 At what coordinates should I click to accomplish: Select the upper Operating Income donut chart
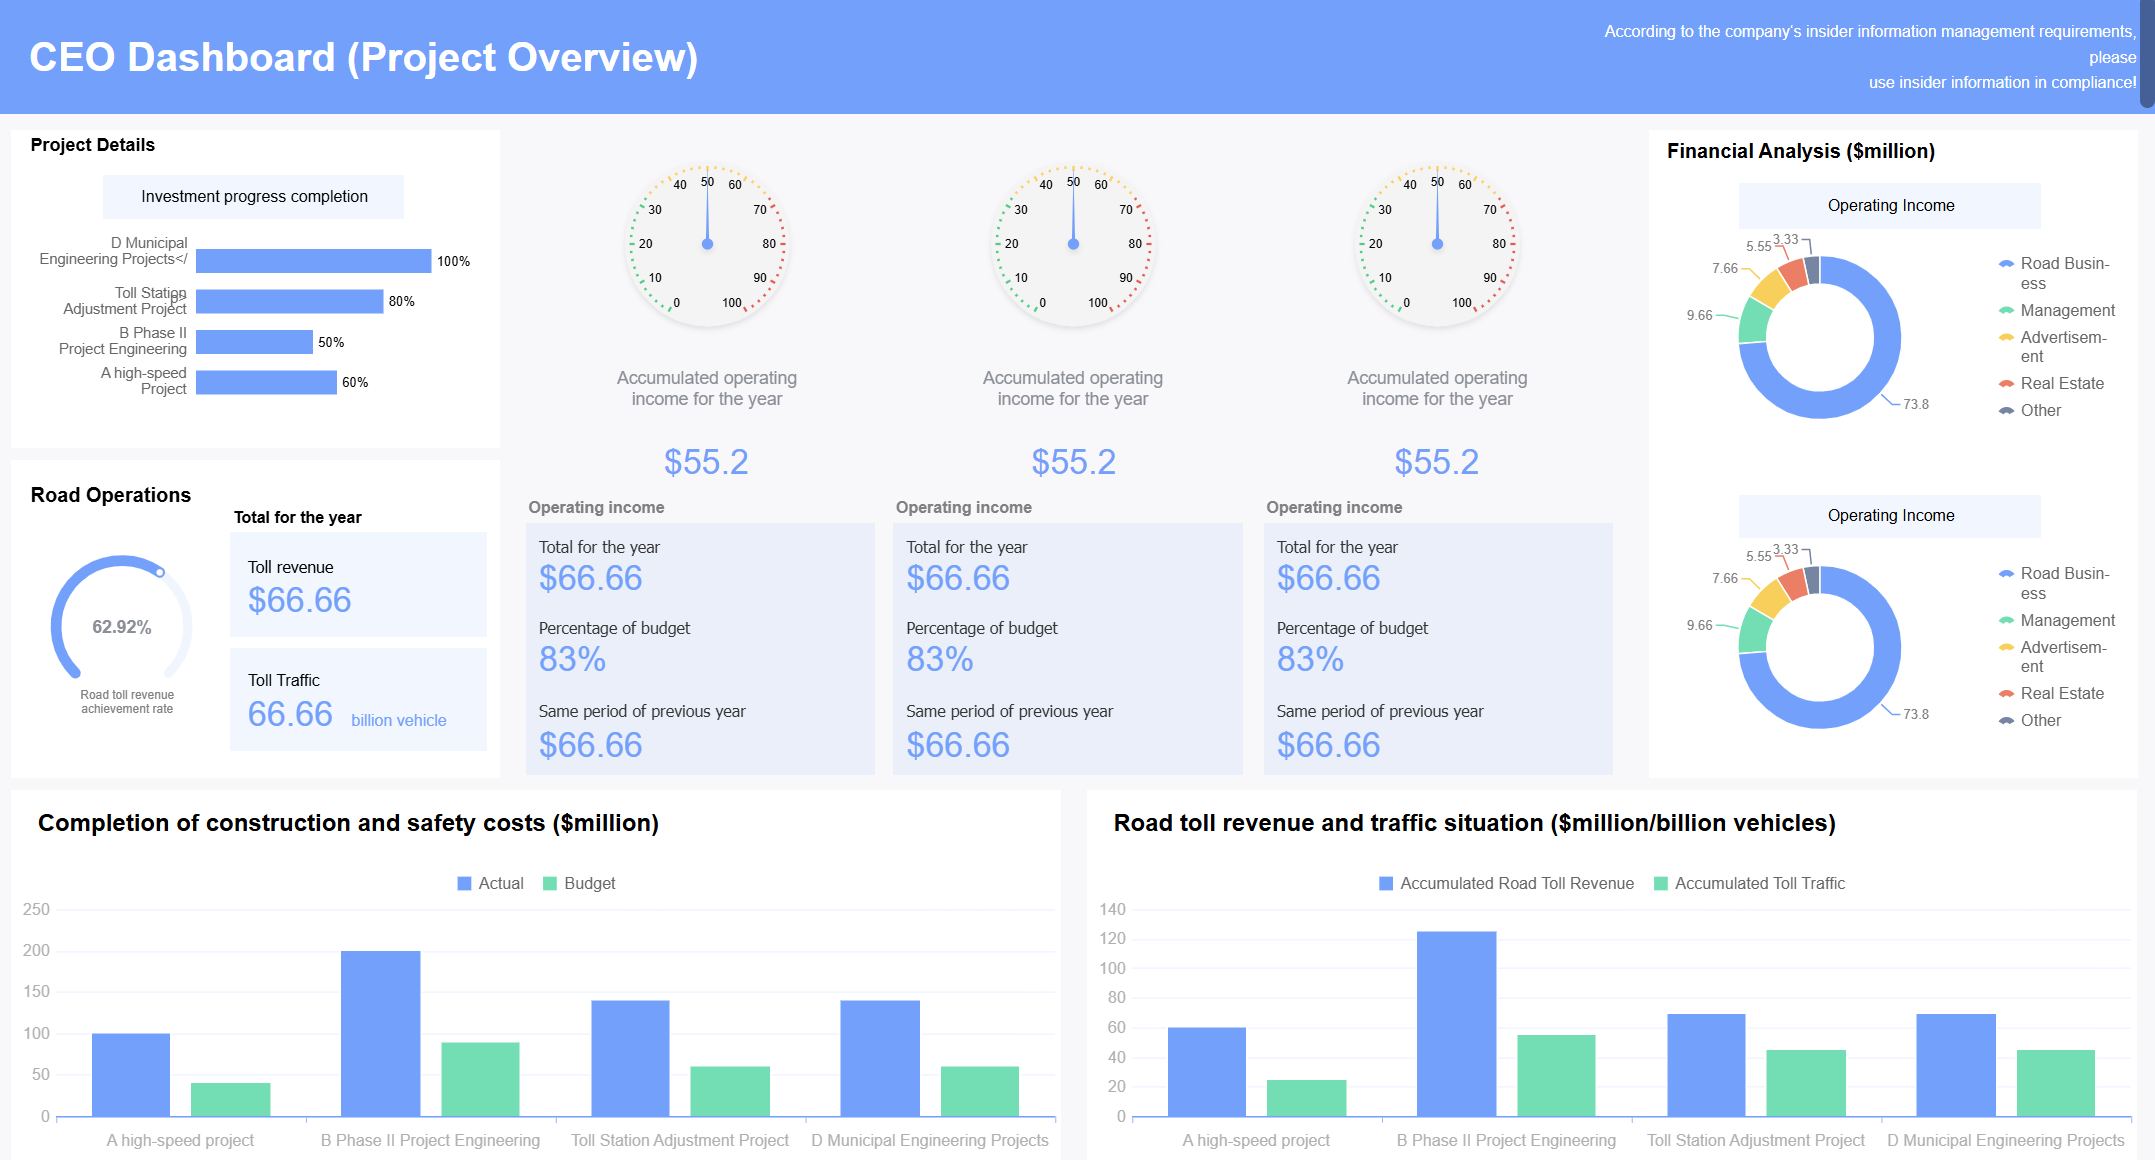point(1820,337)
